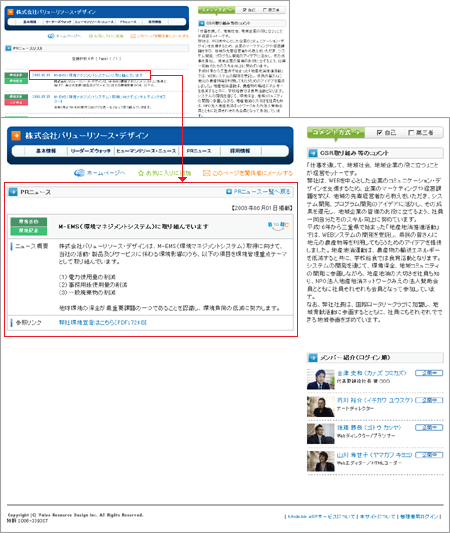450x533 pixels.
Task: Click the news title text in the lower detail row
Action: (x=133, y=226)
